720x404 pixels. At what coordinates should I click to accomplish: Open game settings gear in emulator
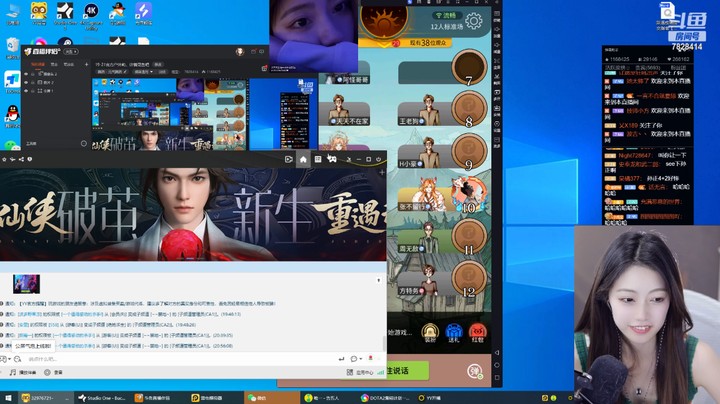pyautogui.click(x=473, y=21)
